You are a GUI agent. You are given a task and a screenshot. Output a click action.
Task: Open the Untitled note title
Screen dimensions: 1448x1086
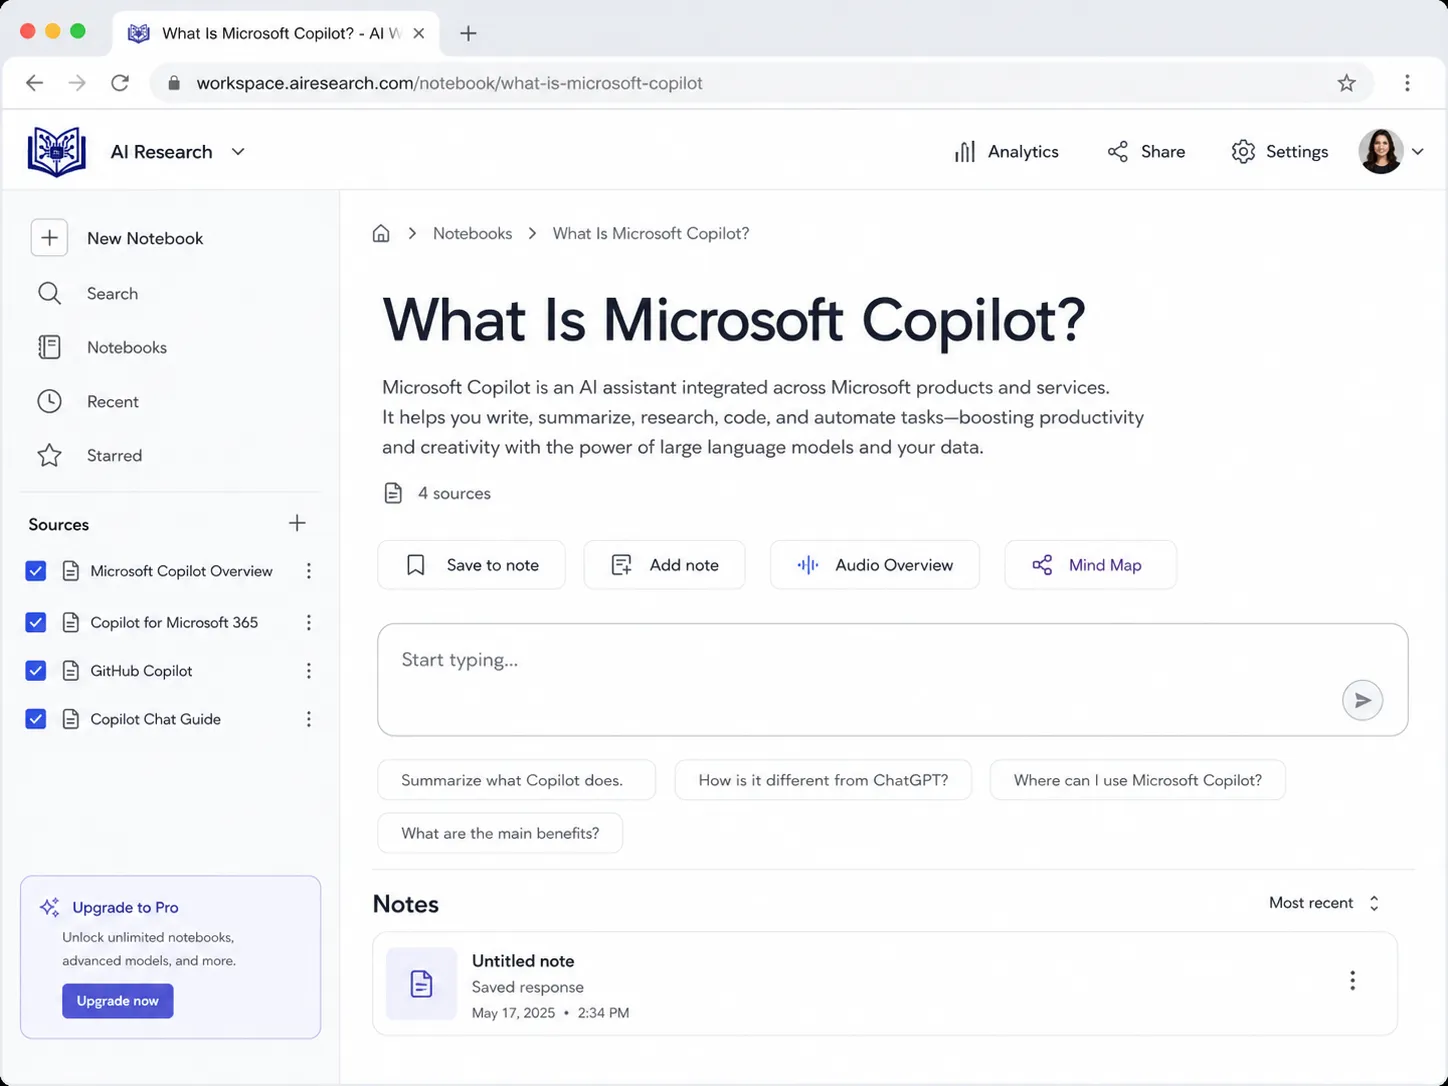click(x=523, y=961)
